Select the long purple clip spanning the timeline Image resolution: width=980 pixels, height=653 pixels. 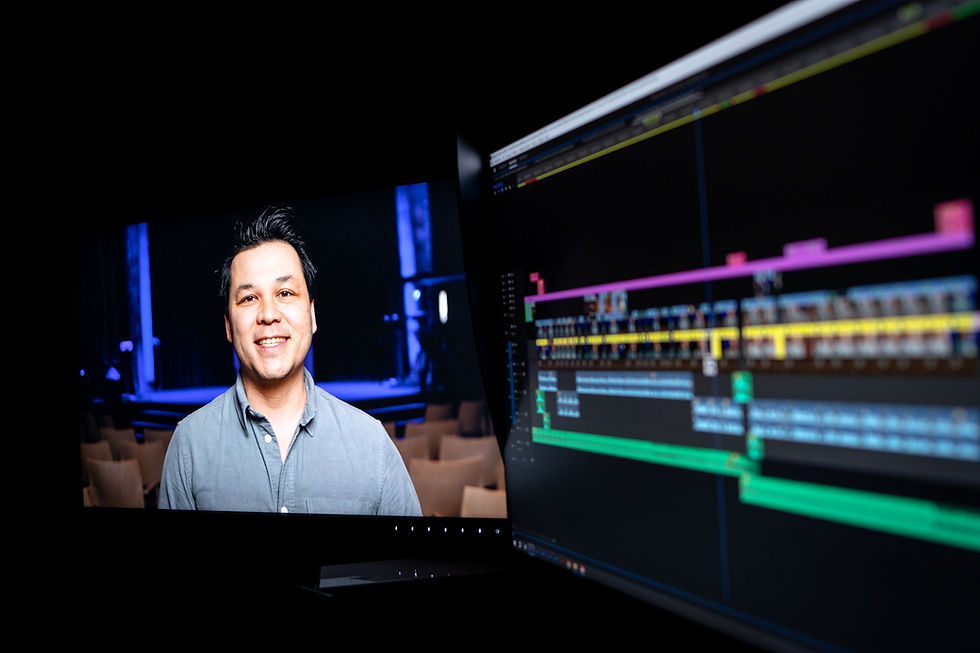pos(750,266)
